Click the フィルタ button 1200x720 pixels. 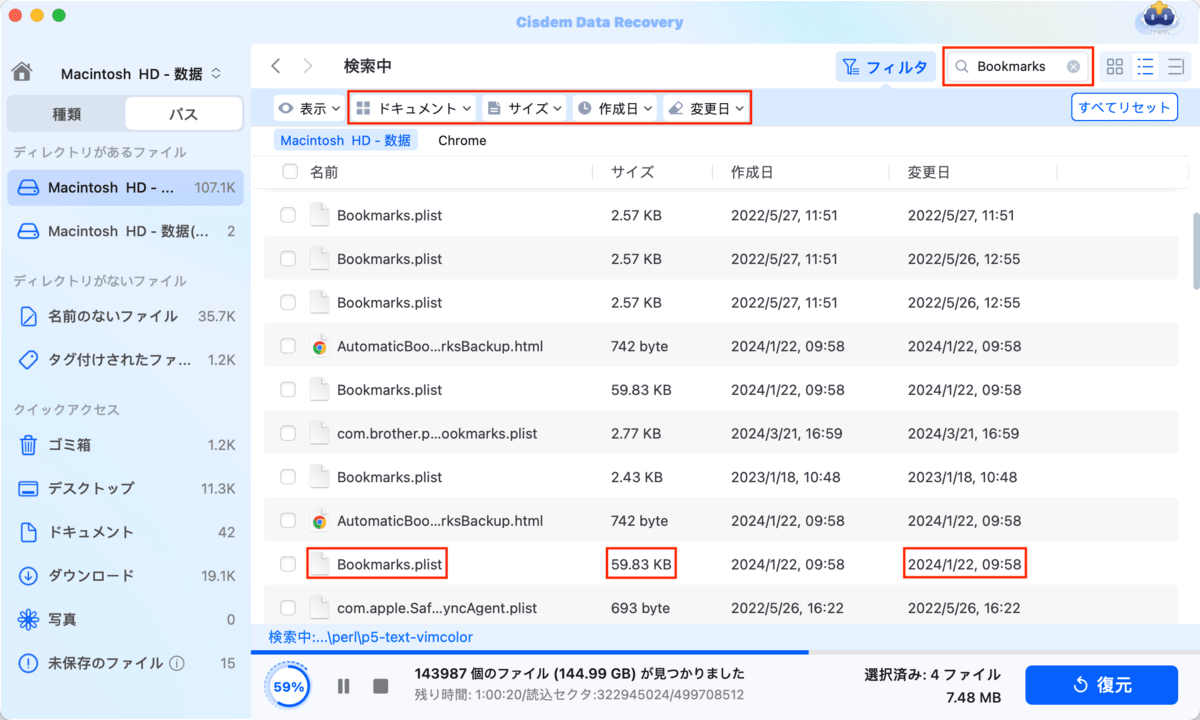coord(885,67)
